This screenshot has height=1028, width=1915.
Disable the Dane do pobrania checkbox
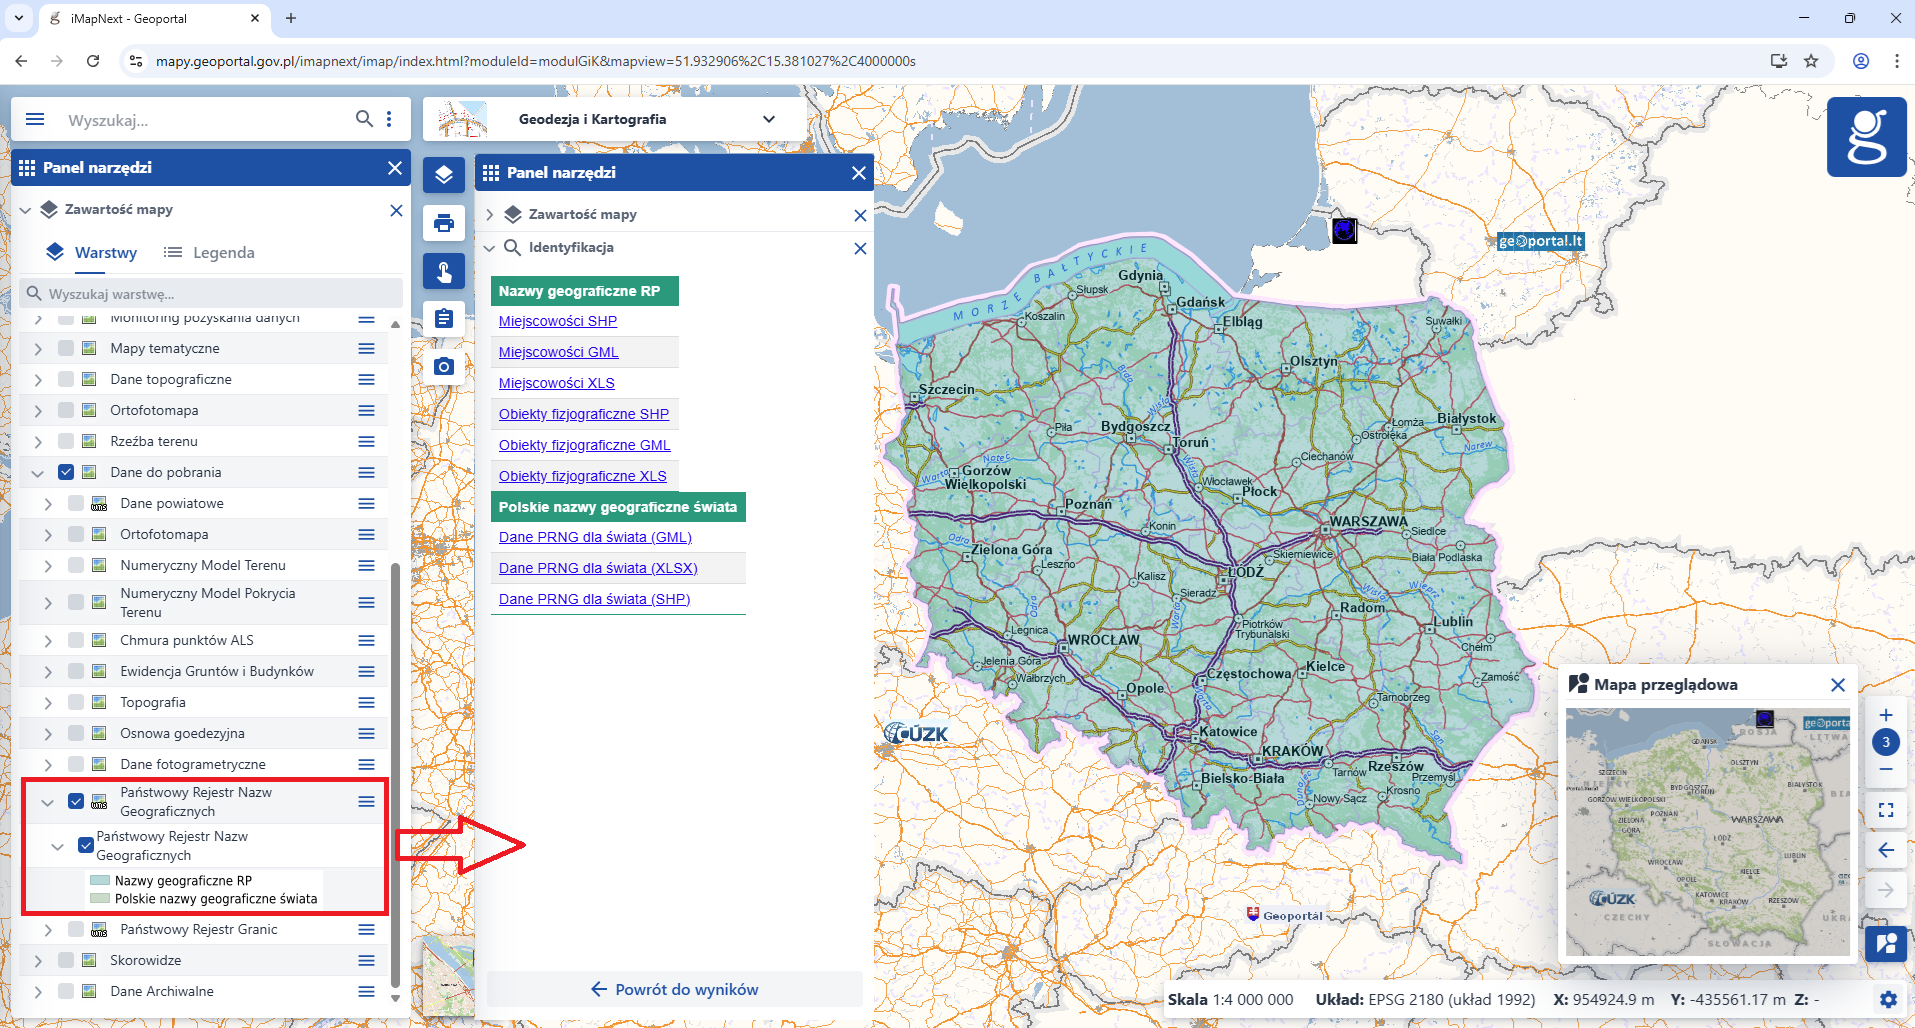[x=67, y=471]
